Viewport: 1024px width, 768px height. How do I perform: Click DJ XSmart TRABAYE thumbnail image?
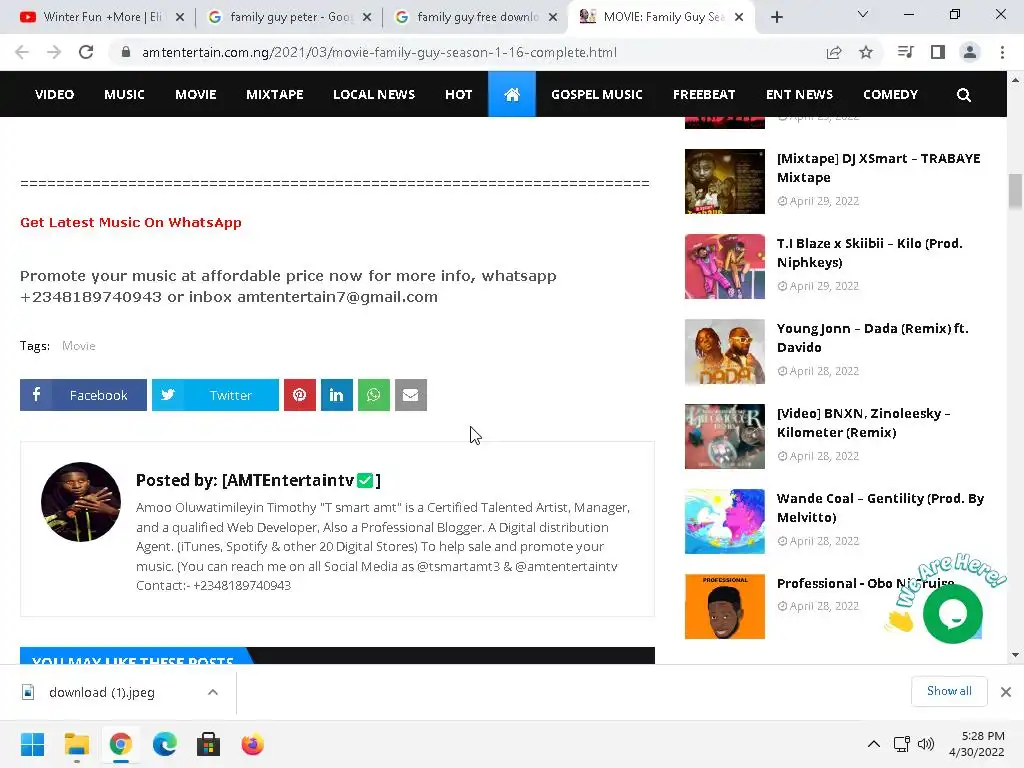(724, 182)
